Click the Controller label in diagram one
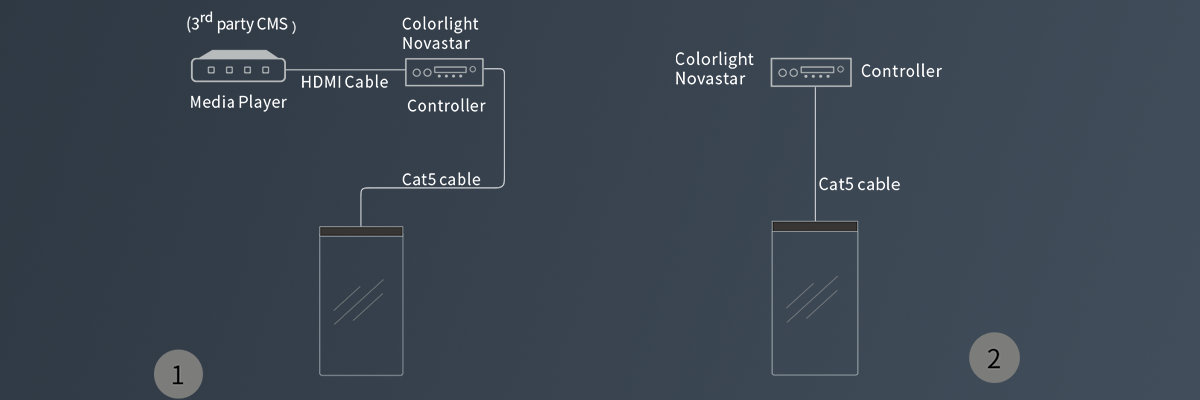Image resolution: width=1200 pixels, height=400 pixels. (446, 106)
